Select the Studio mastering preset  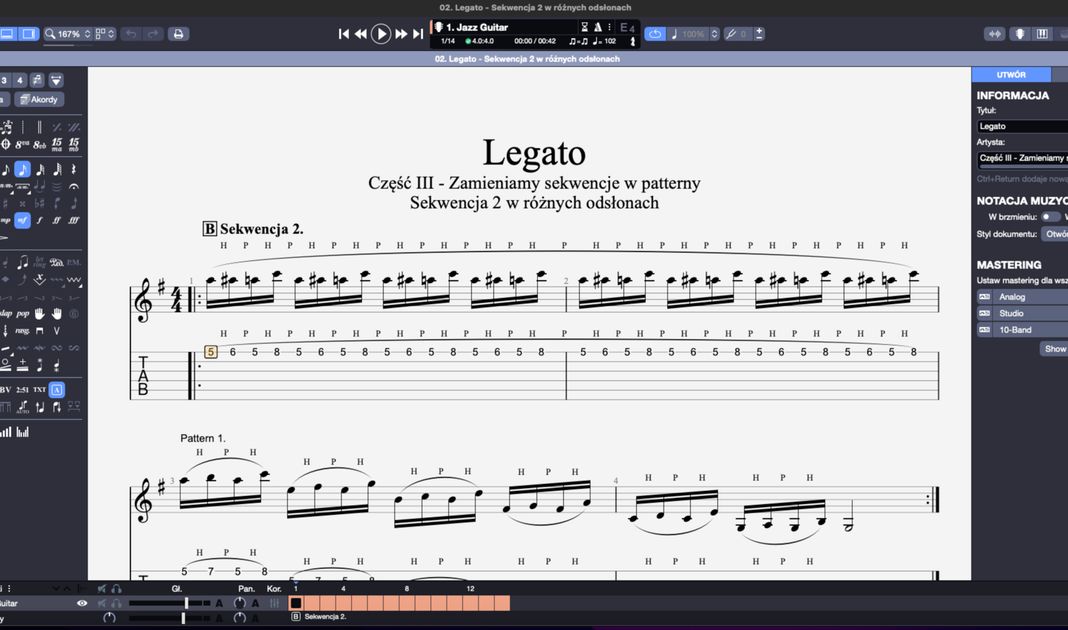(1012, 313)
